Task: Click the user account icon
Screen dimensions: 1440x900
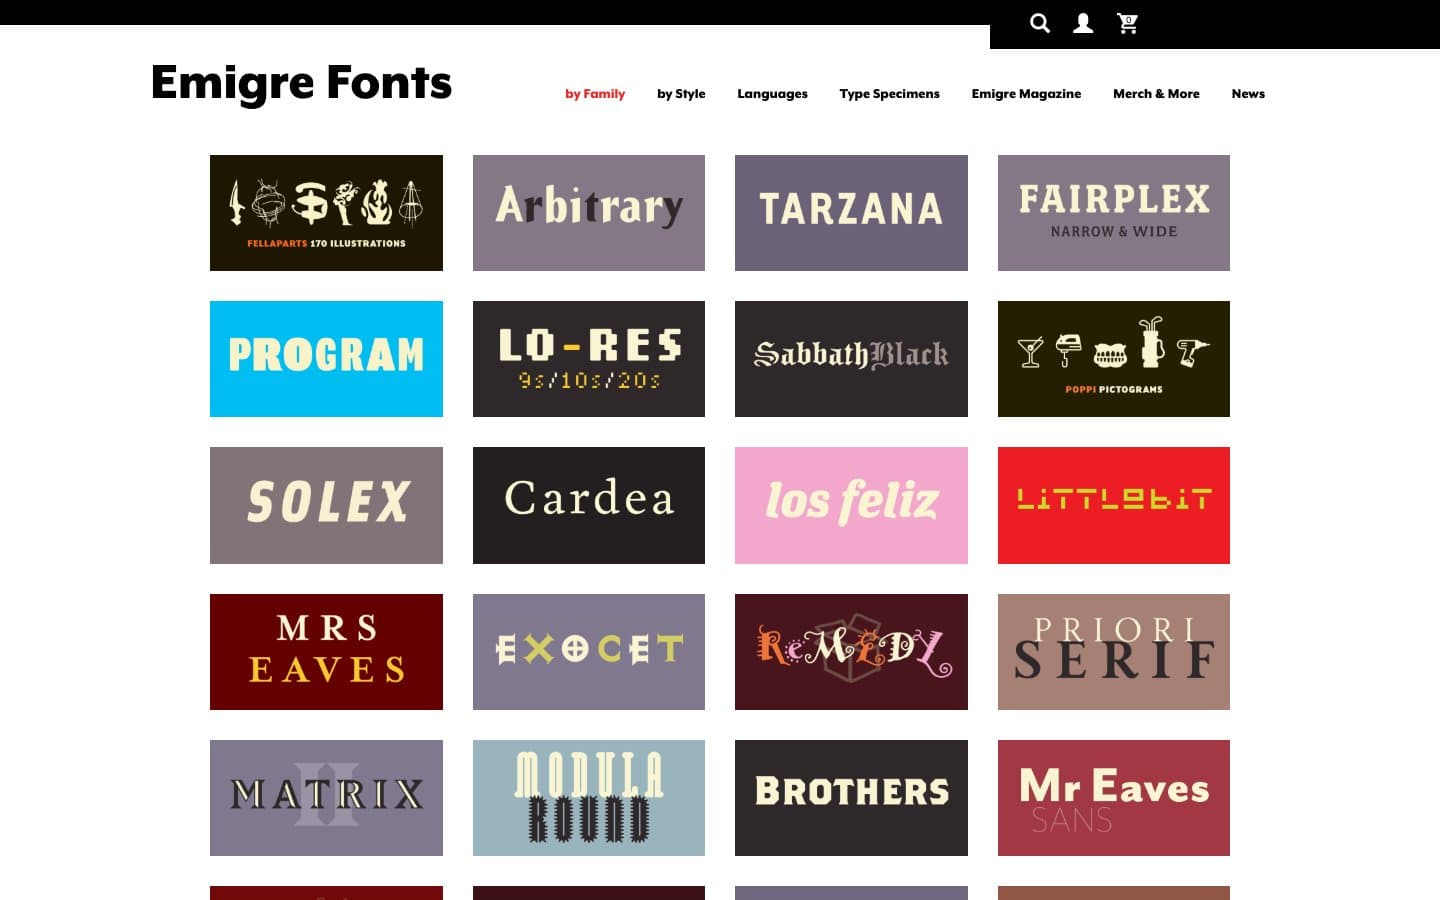Action: click(x=1083, y=23)
